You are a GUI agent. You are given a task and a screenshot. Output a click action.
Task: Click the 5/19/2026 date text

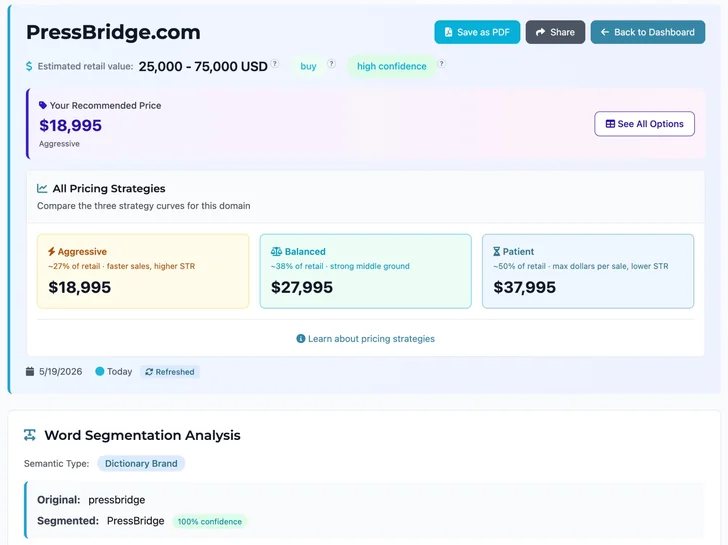point(60,371)
